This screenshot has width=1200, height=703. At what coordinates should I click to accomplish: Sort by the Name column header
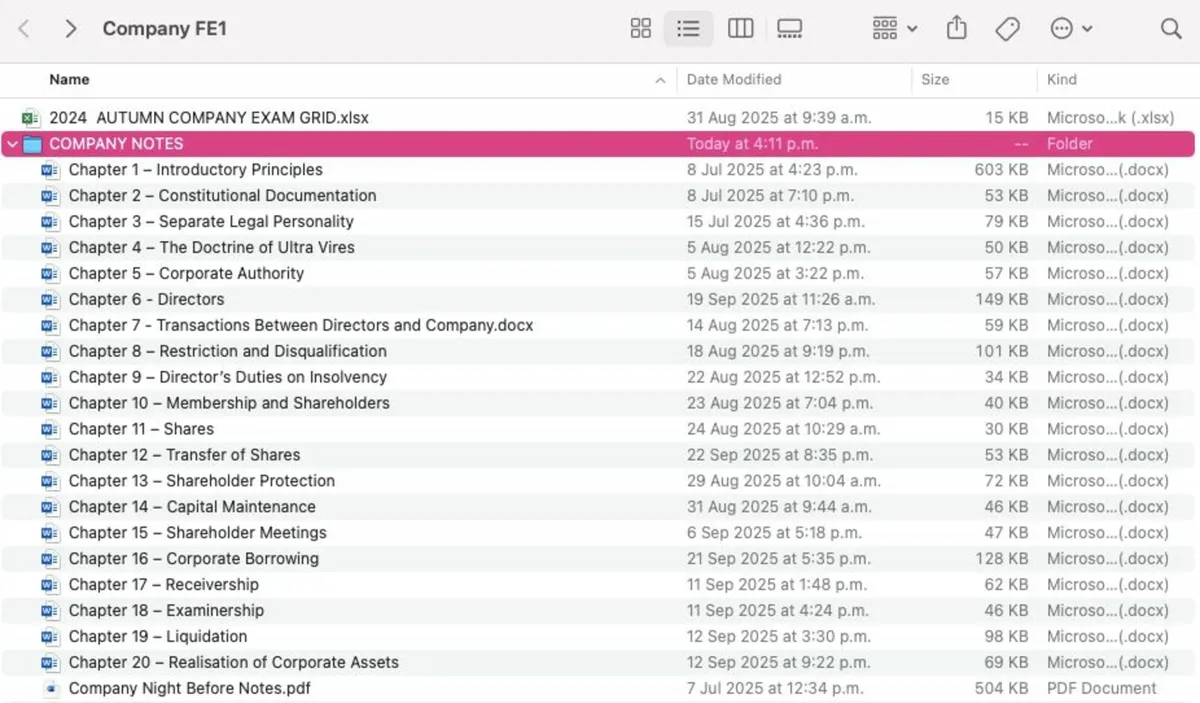[69, 79]
